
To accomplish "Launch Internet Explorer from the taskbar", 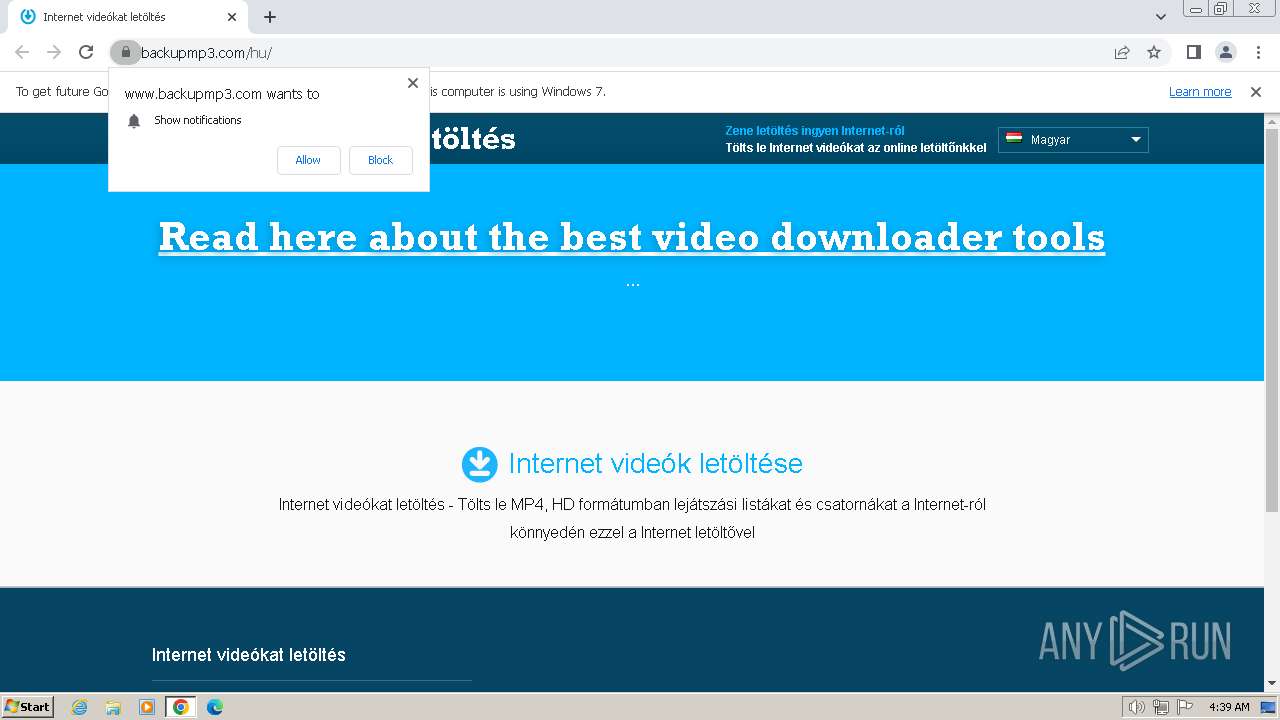I will [80, 707].
